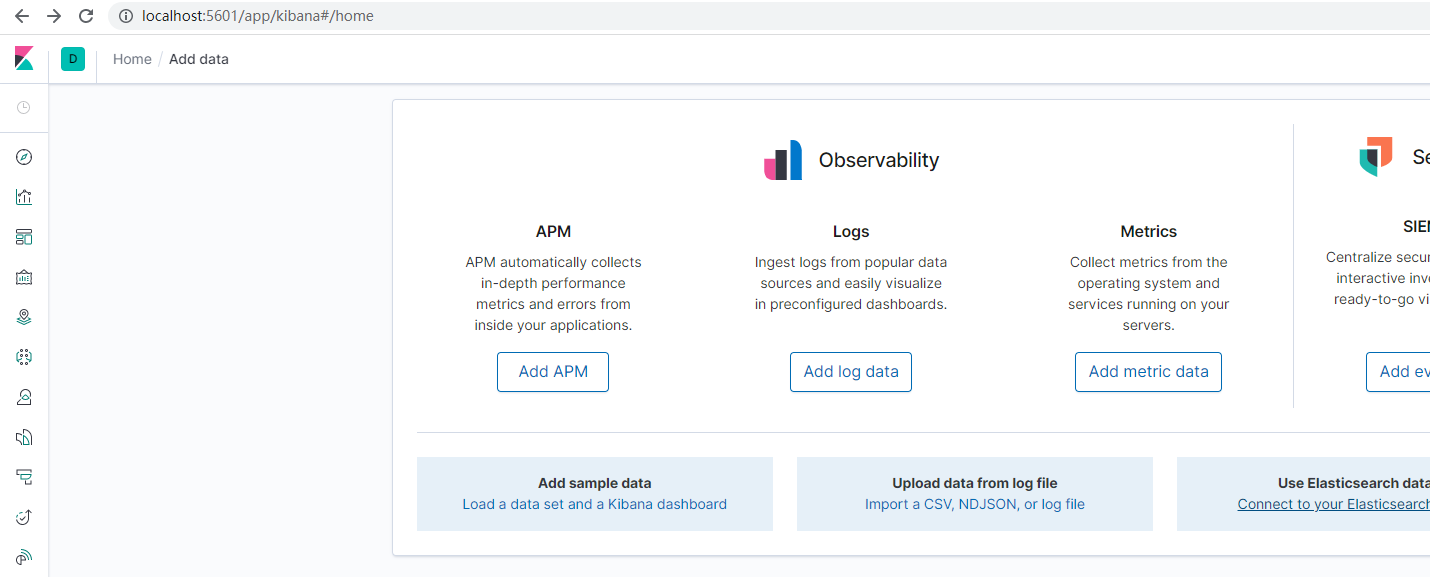Viewport: 1430px width, 577px height.
Task: Open the Maps icon in sidebar
Action: (x=24, y=317)
